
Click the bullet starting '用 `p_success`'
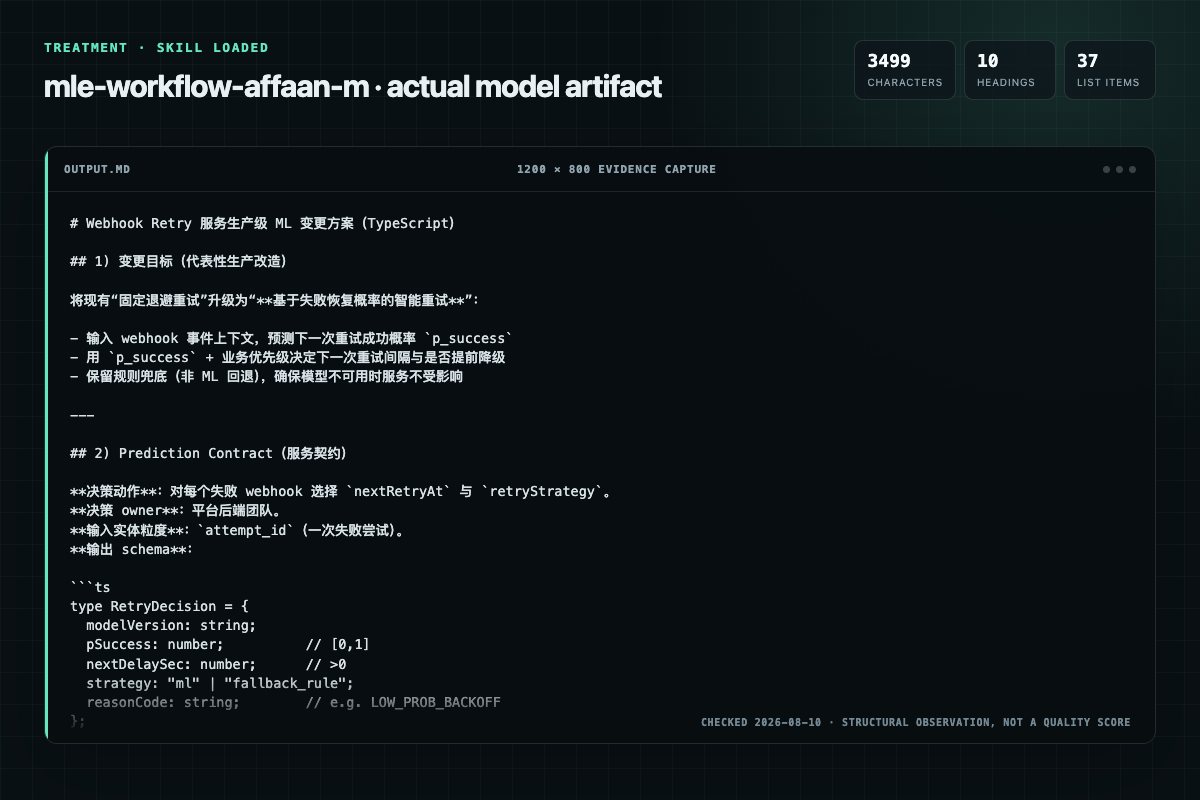click(x=288, y=358)
